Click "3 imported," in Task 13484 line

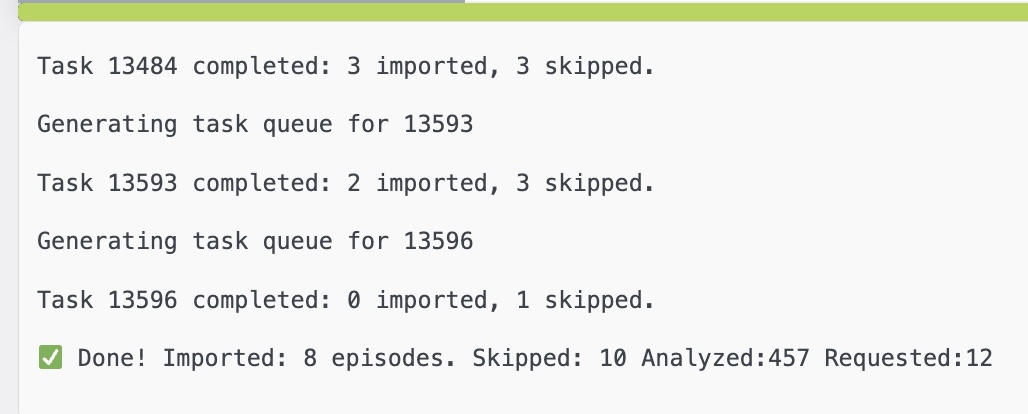click(x=424, y=66)
